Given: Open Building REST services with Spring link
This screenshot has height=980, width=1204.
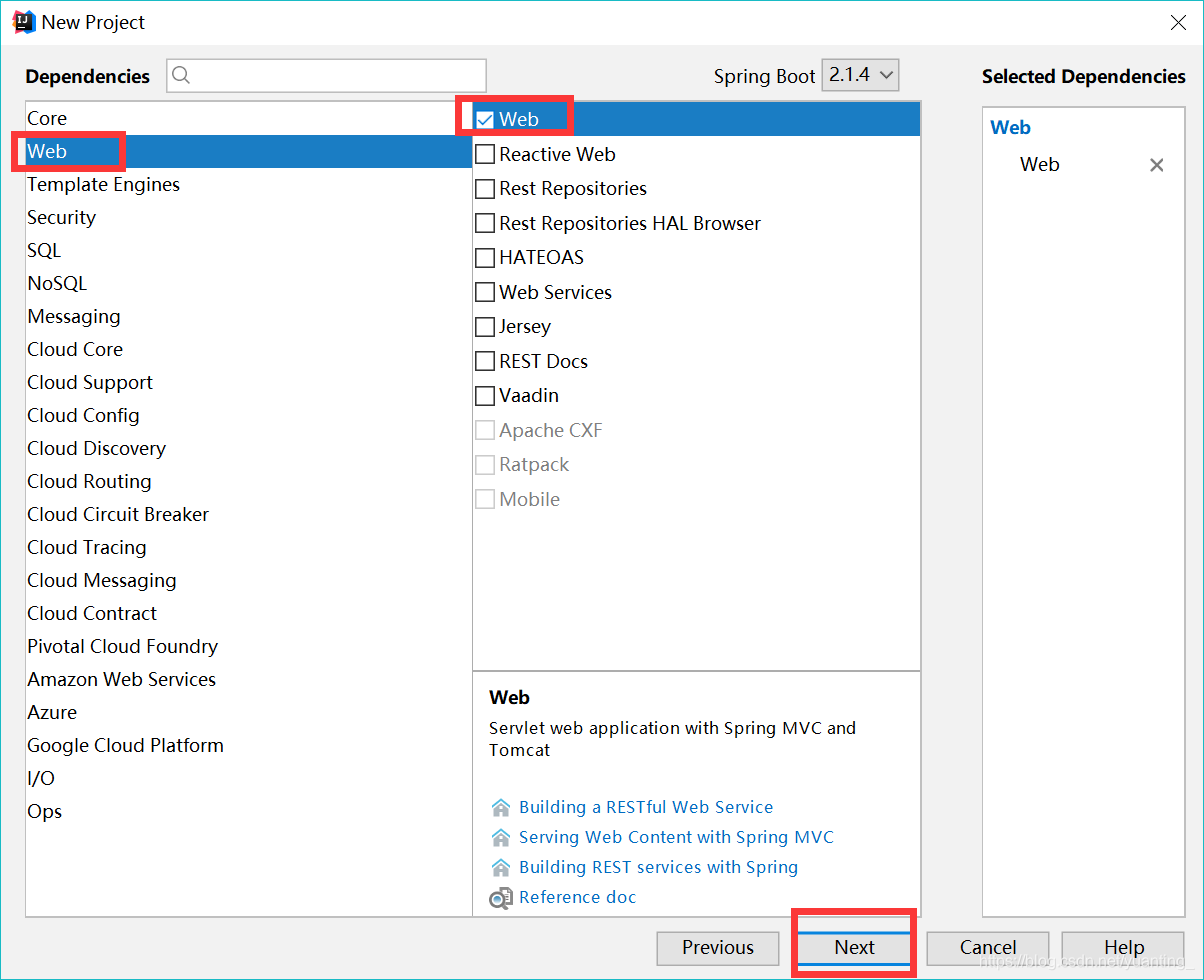Looking at the screenshot, I should click(658, 868).
